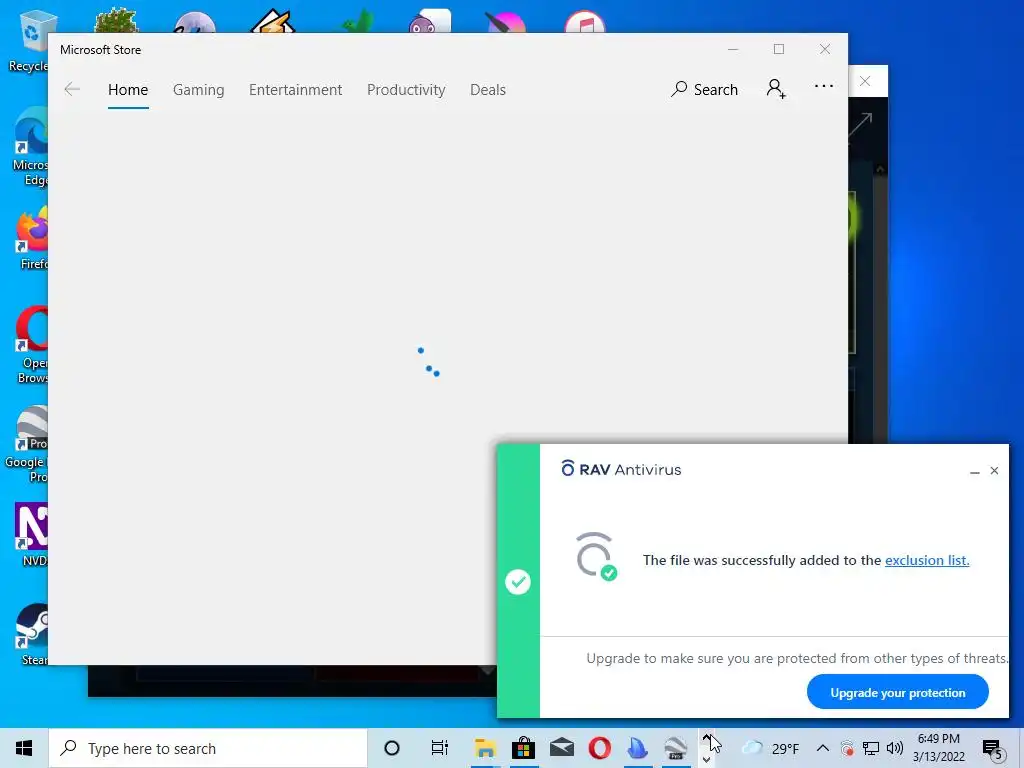This screenshot has width=1024, height=768.
Task: Open the weather widget showing 29°F
Action: 771,748
